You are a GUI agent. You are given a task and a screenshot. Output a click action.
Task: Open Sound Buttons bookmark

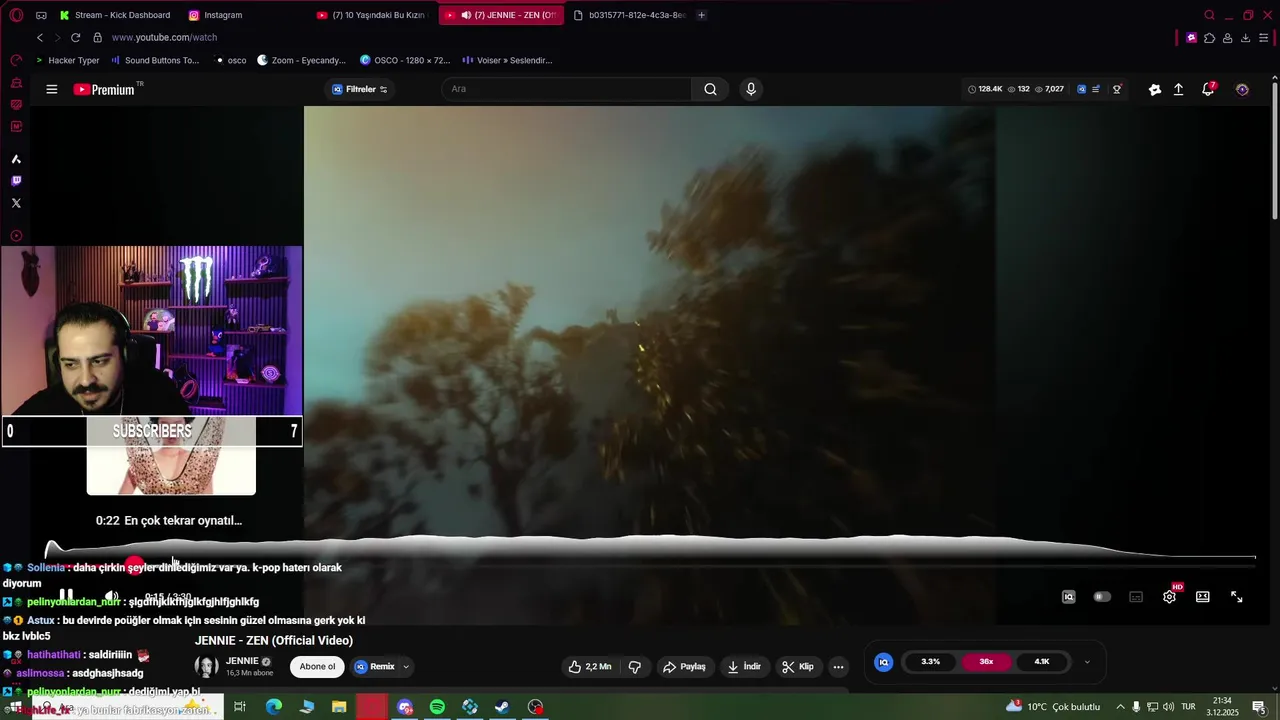(x=155, y=60)
